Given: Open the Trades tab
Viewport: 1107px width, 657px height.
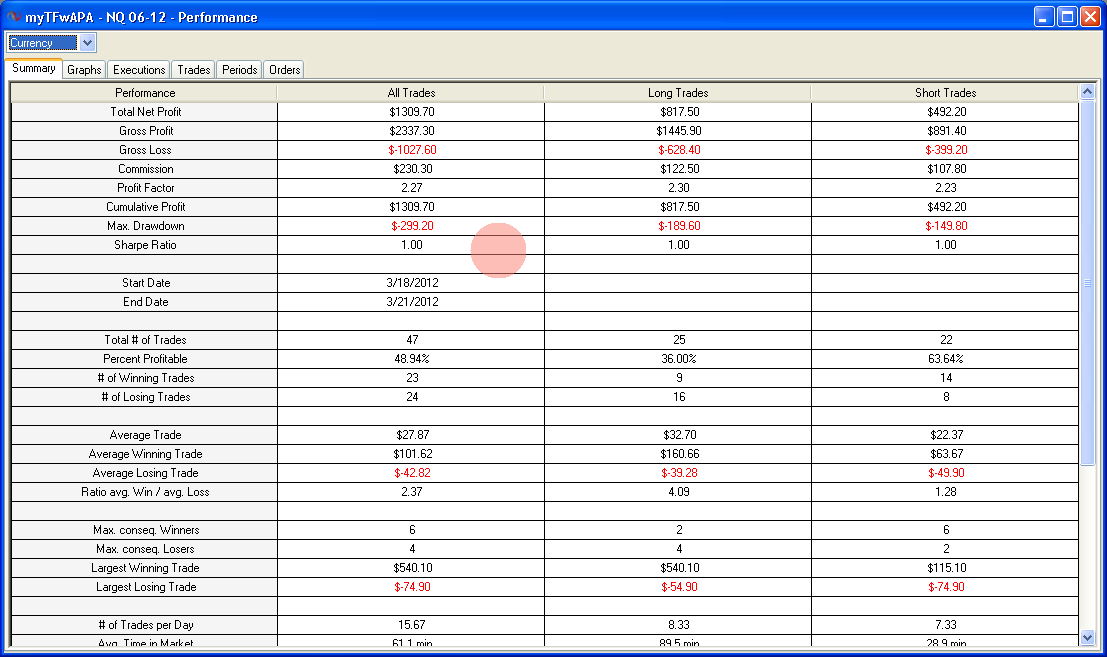Looking at the screenshot, I should tap(193, 70).
